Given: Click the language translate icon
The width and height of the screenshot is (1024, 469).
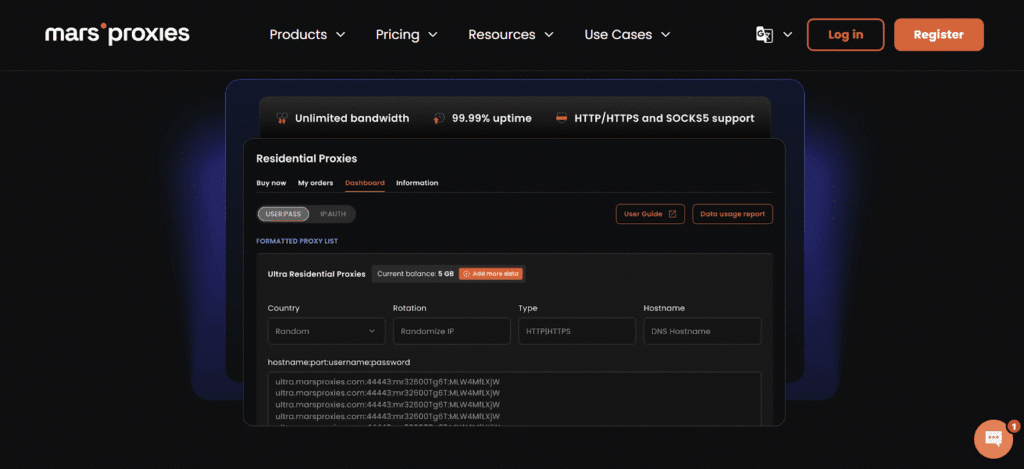Looking at the screenshot, I should click(764, 35).
